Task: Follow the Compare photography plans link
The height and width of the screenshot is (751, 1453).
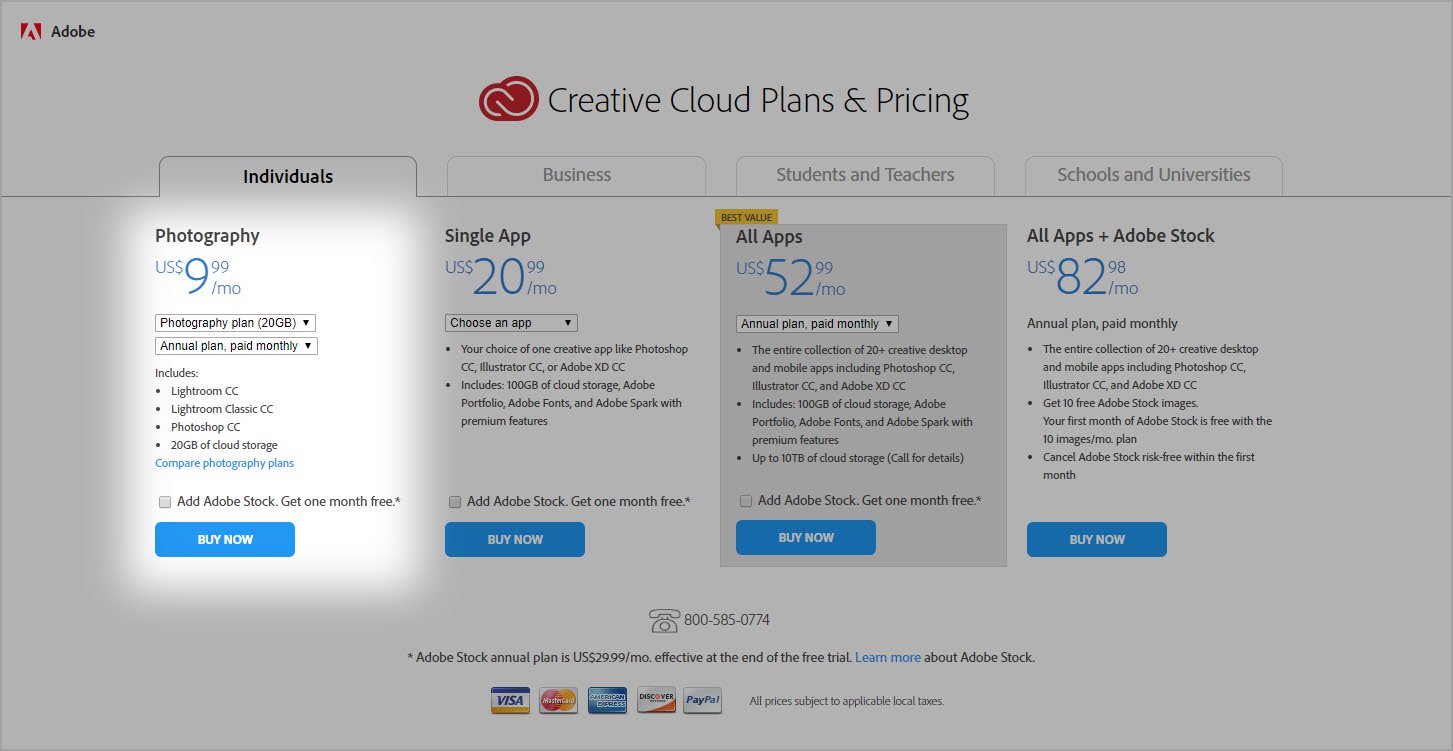Action: (x=224, y=463)
